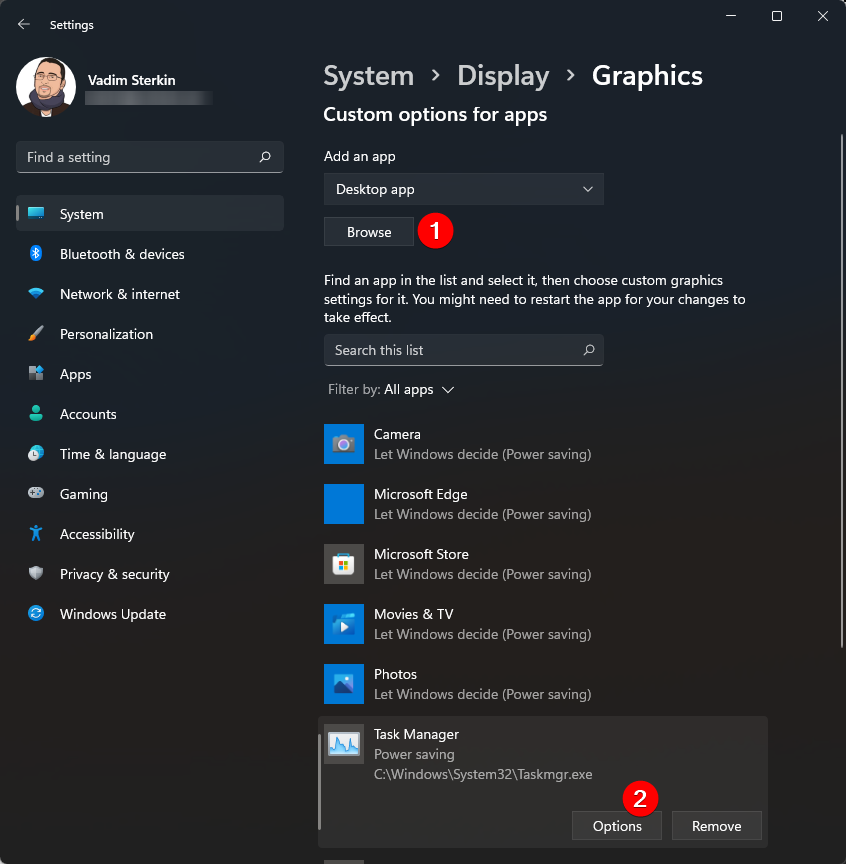Open Apps in the sidebar
846x864 pixels.
coord(149,374)
